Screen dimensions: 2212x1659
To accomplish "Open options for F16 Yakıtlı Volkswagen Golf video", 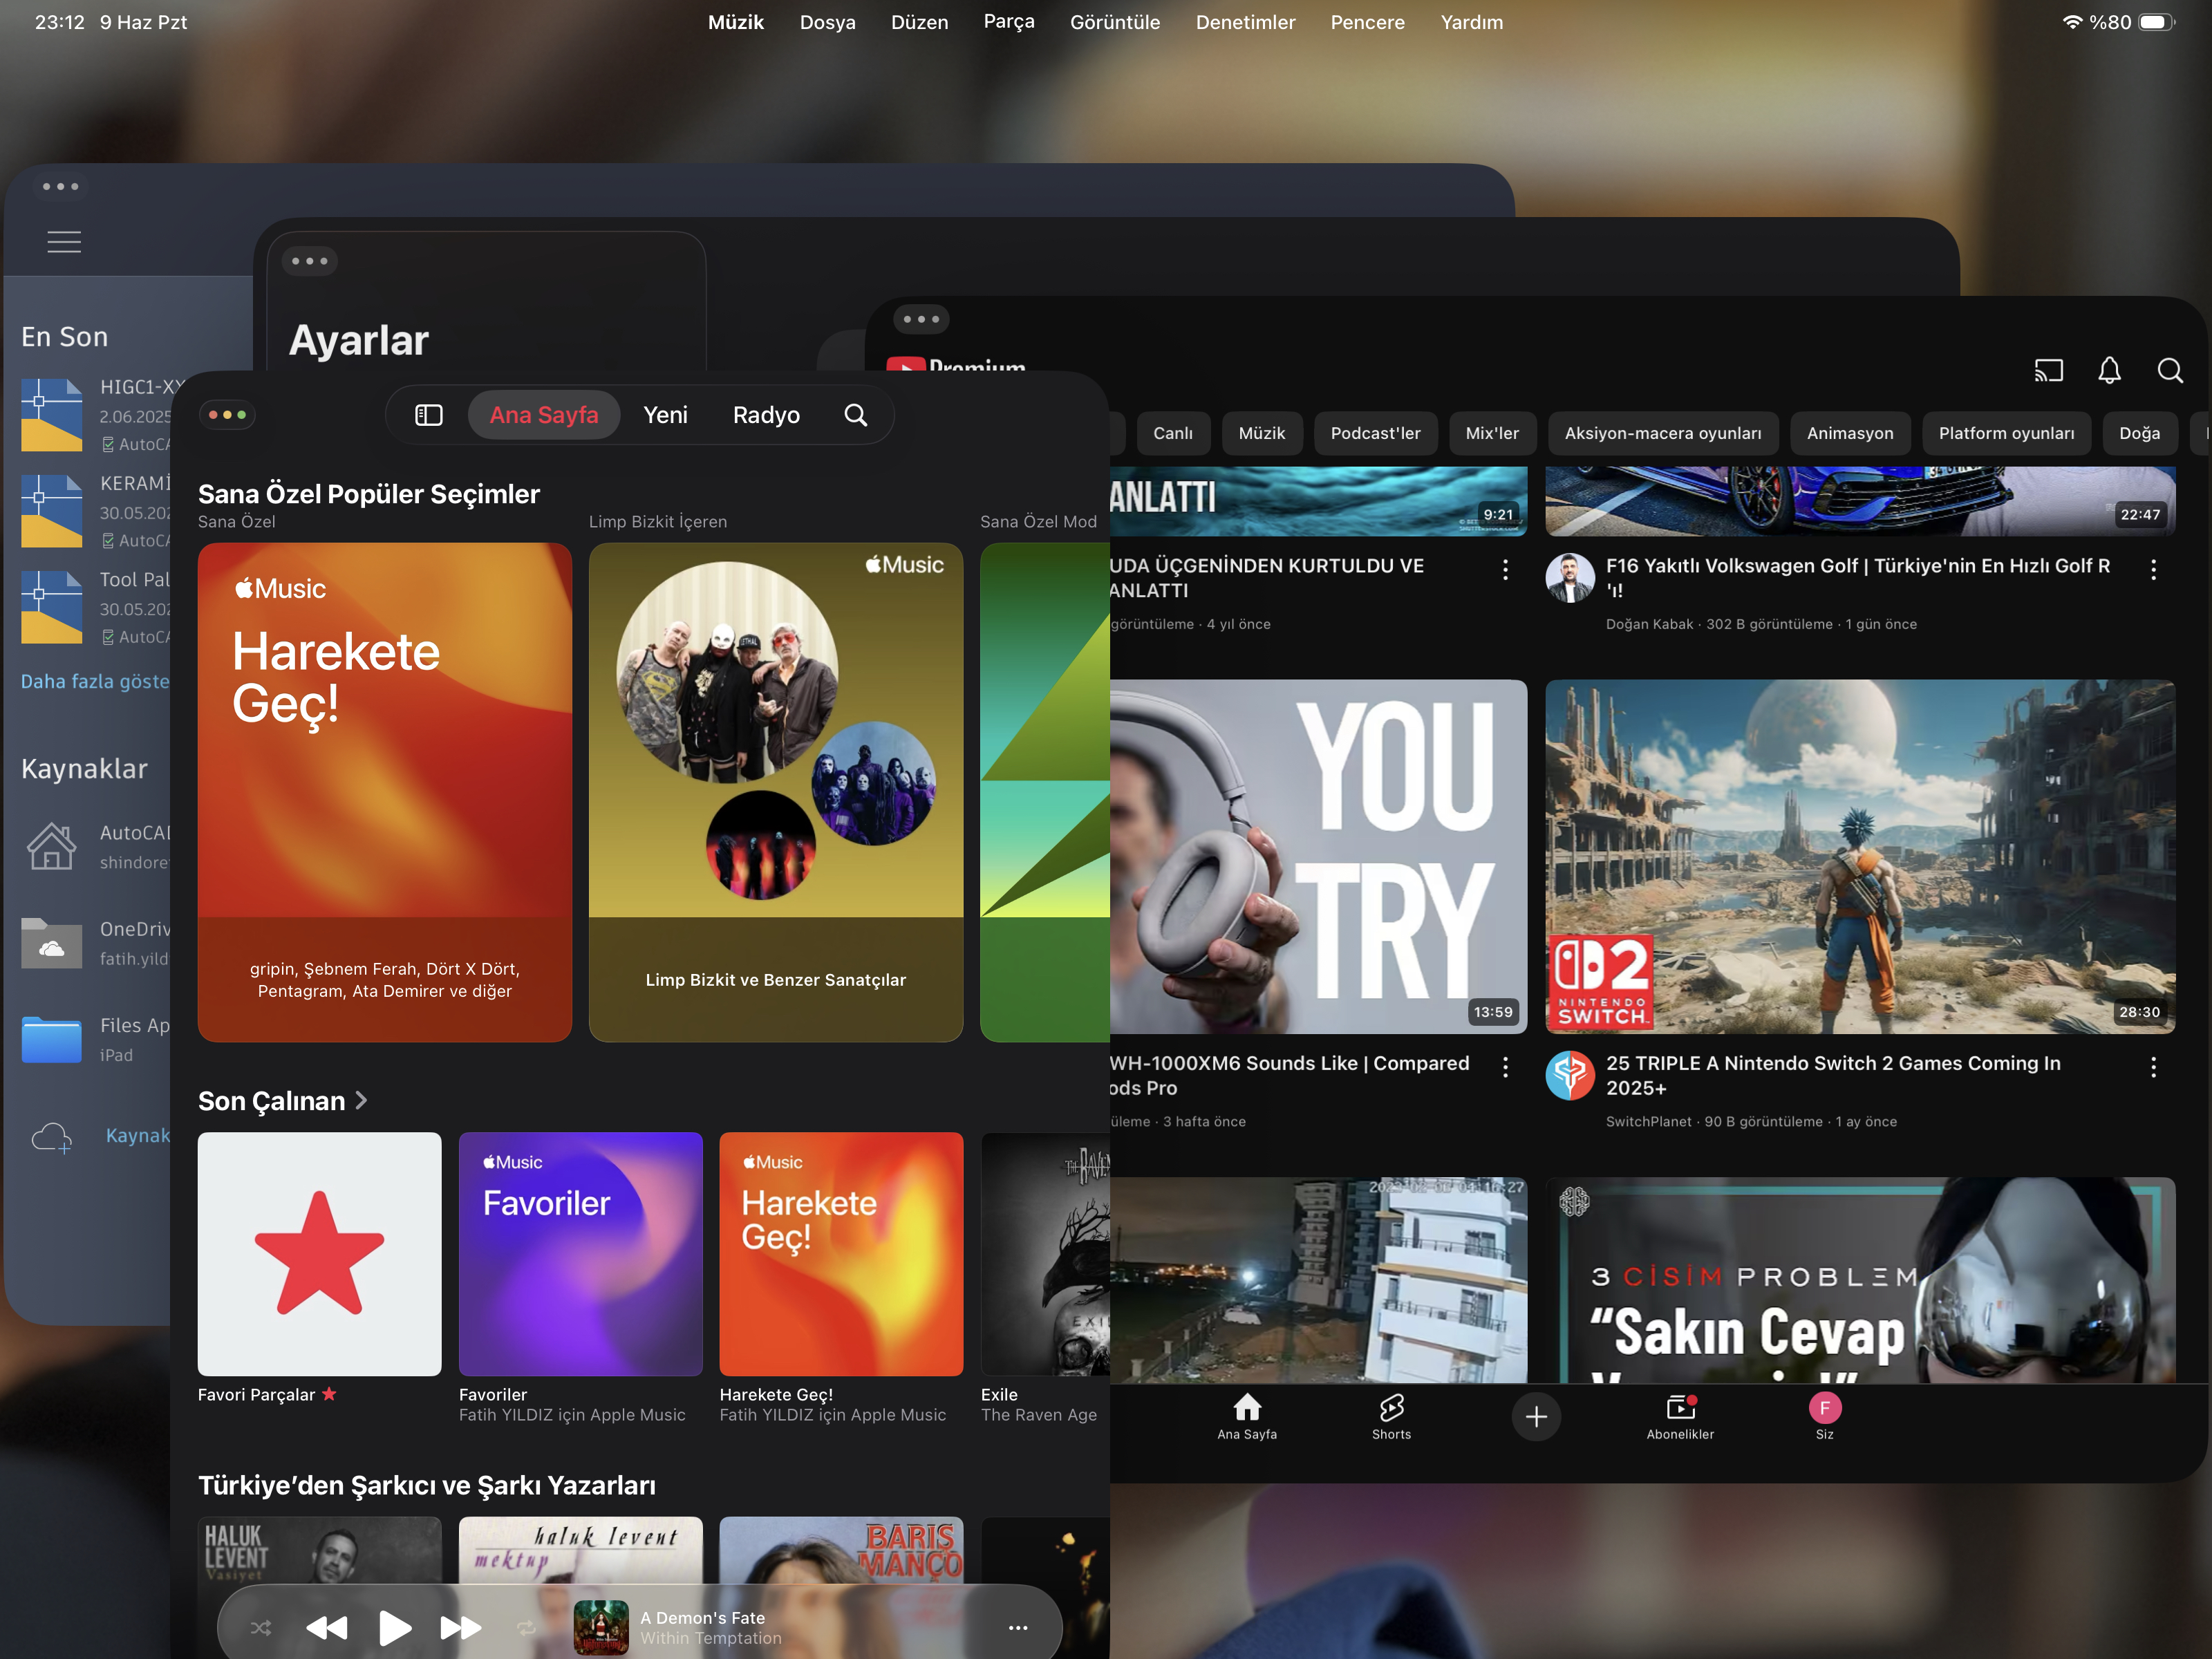I will [2153, 570].
